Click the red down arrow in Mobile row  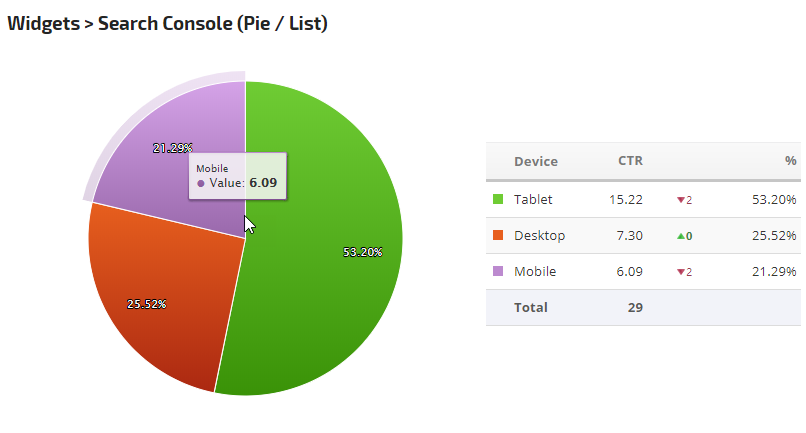point(681,272)
